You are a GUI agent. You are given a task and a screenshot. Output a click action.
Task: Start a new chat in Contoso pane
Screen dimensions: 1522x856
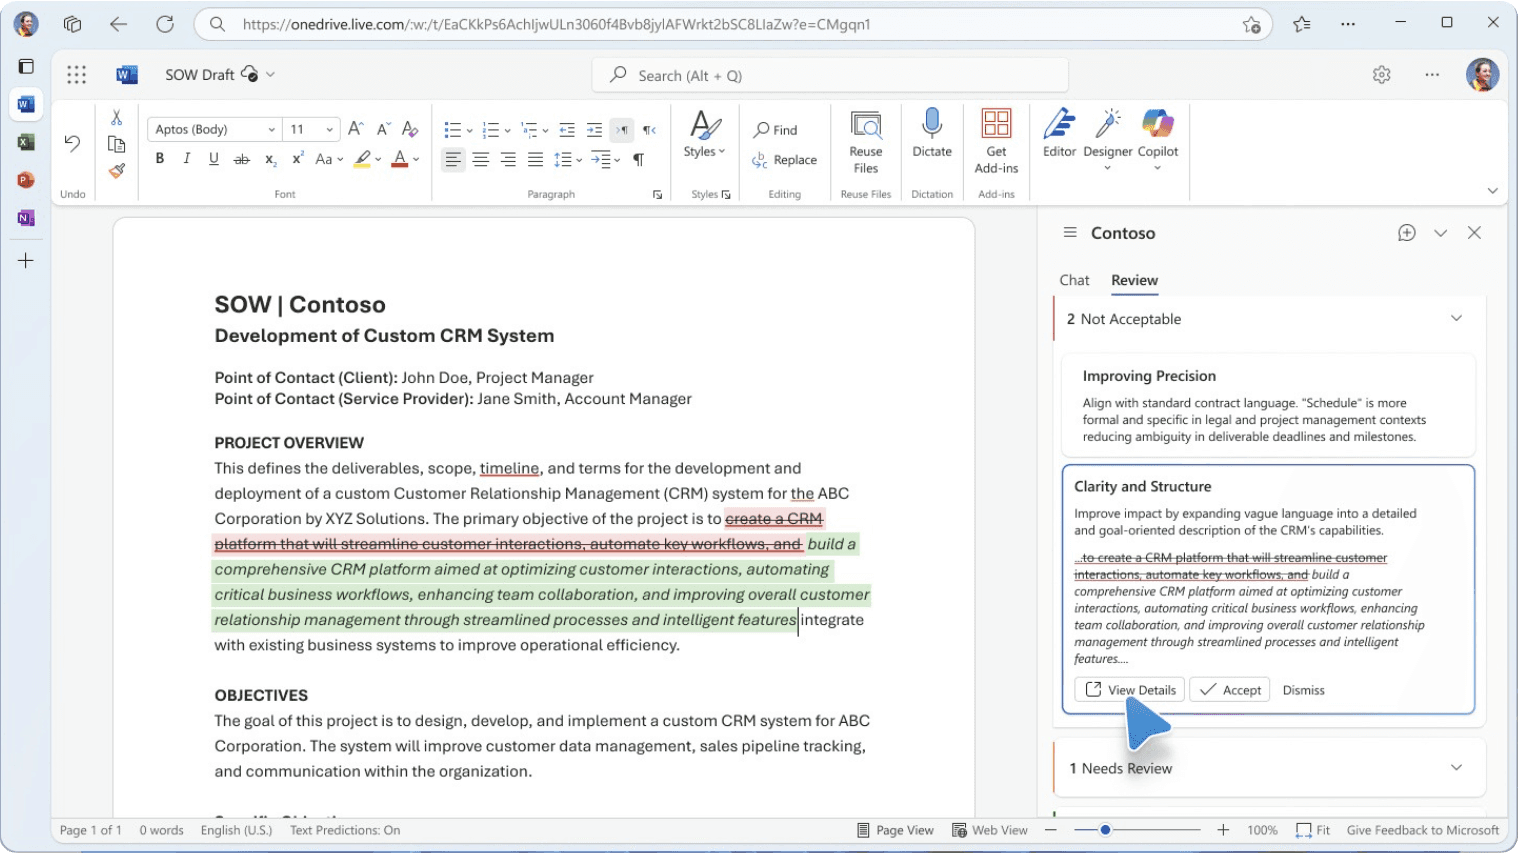coord(1407,233)
